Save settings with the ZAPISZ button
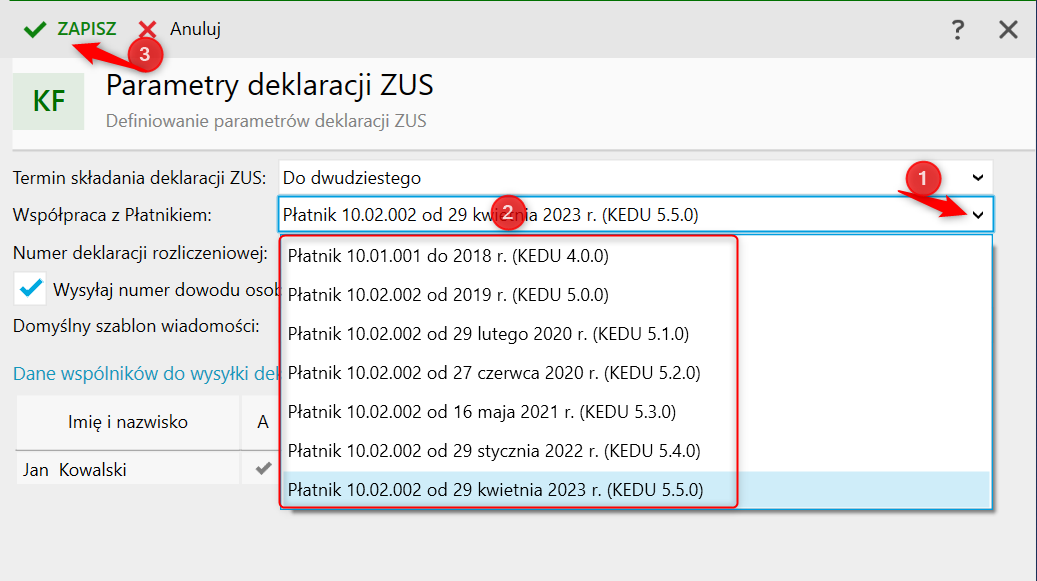This screenshot has width=1037, height=581. click(x=69, y=29)
